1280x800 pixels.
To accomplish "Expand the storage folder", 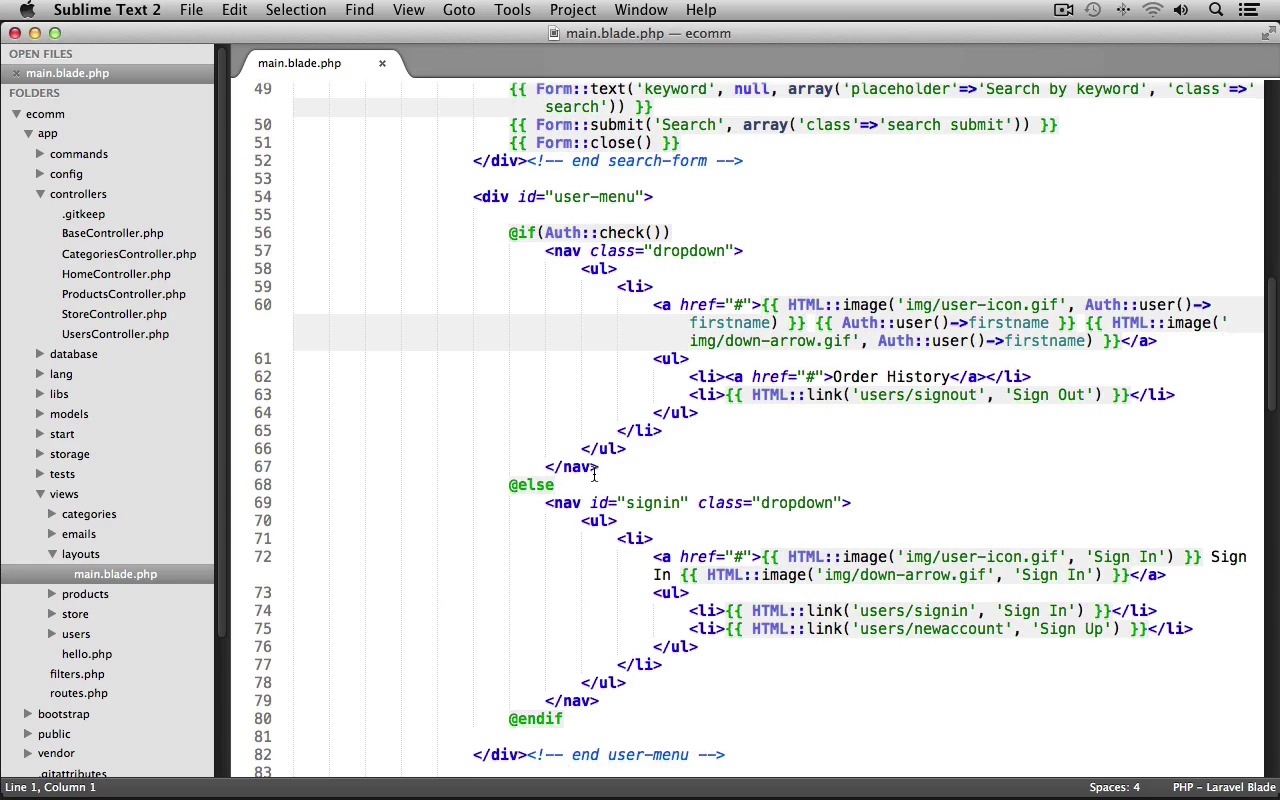I will click(40, 454).
